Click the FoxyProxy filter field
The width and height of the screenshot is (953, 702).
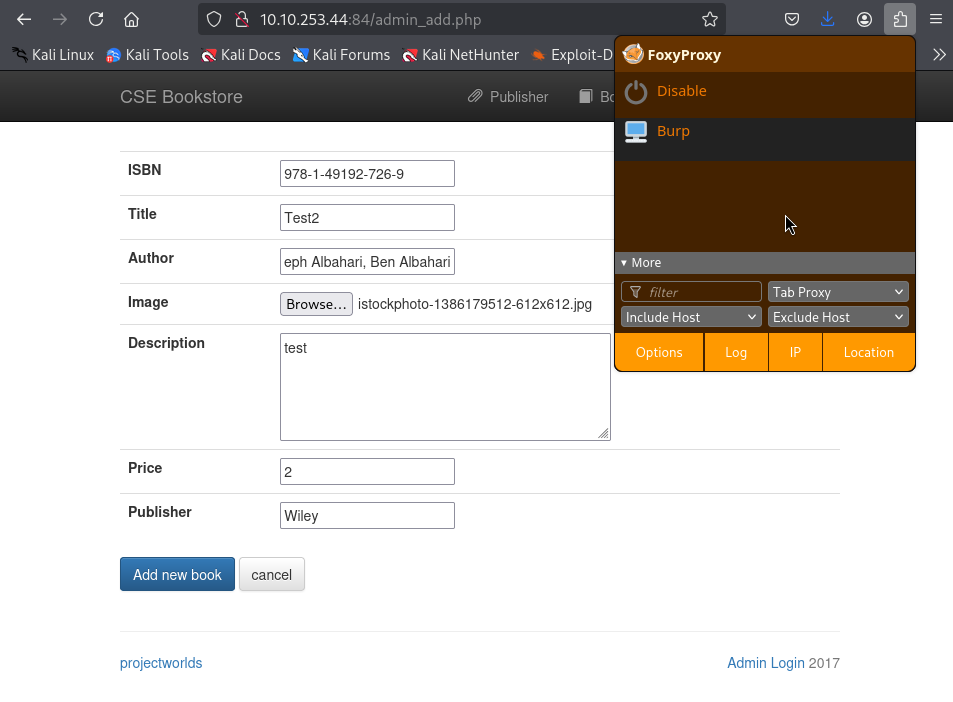[x=691, y=292]
